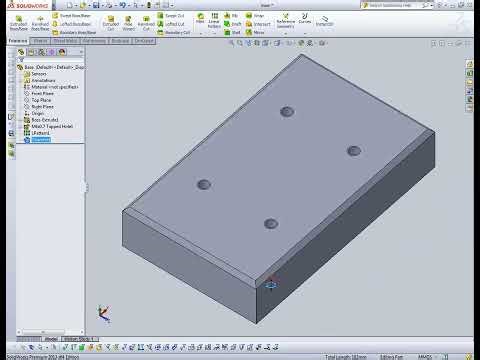
Task: Click the feature tree horizontal scrollbar
Action: [x=51, y=332]
